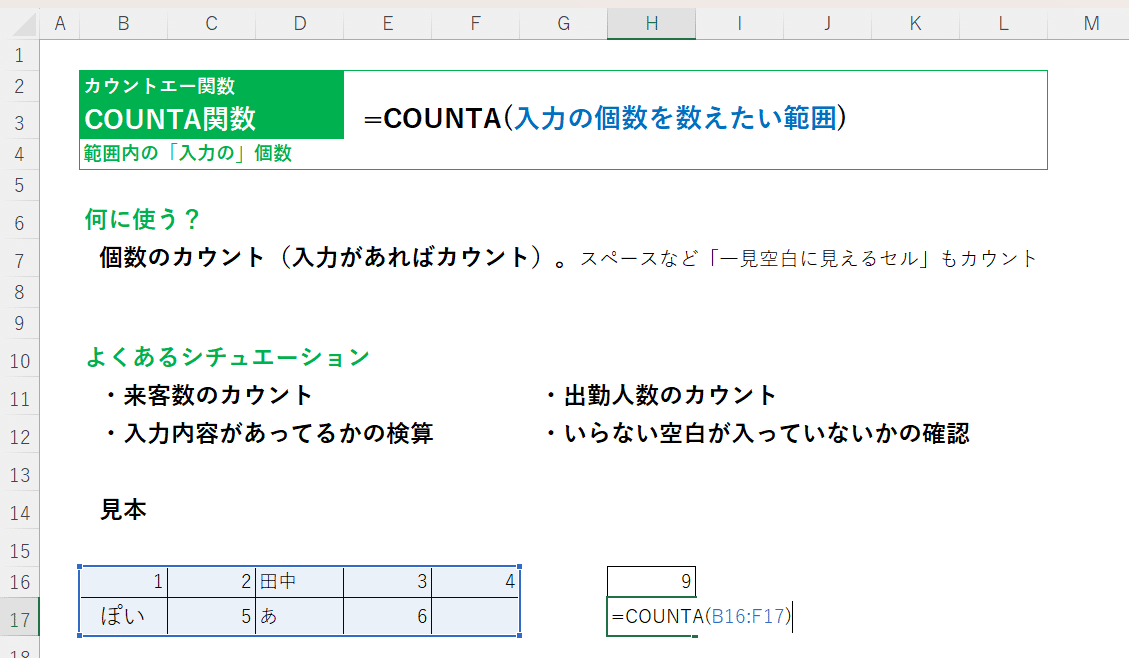Viewport: 1129px width, 658px height.
Task: Select column K header
Action: pos(915,24)
